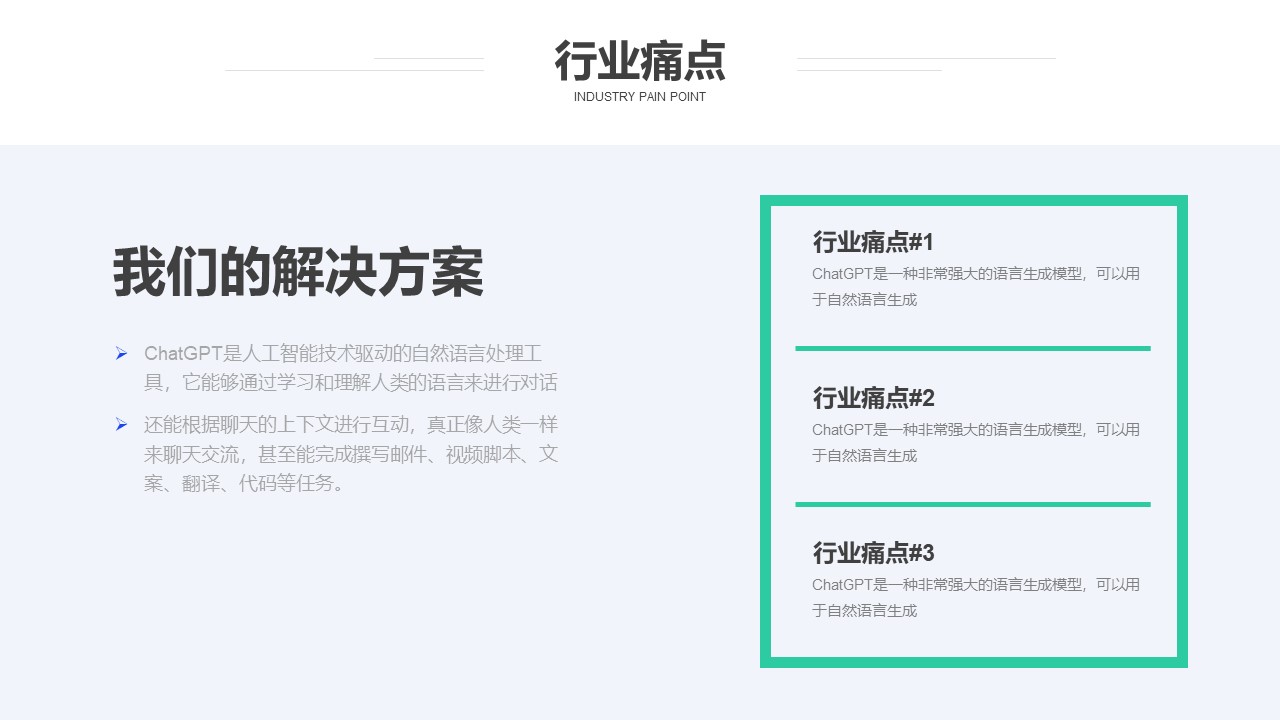Click the 行业痛点#2 heading

pos(873,398)
